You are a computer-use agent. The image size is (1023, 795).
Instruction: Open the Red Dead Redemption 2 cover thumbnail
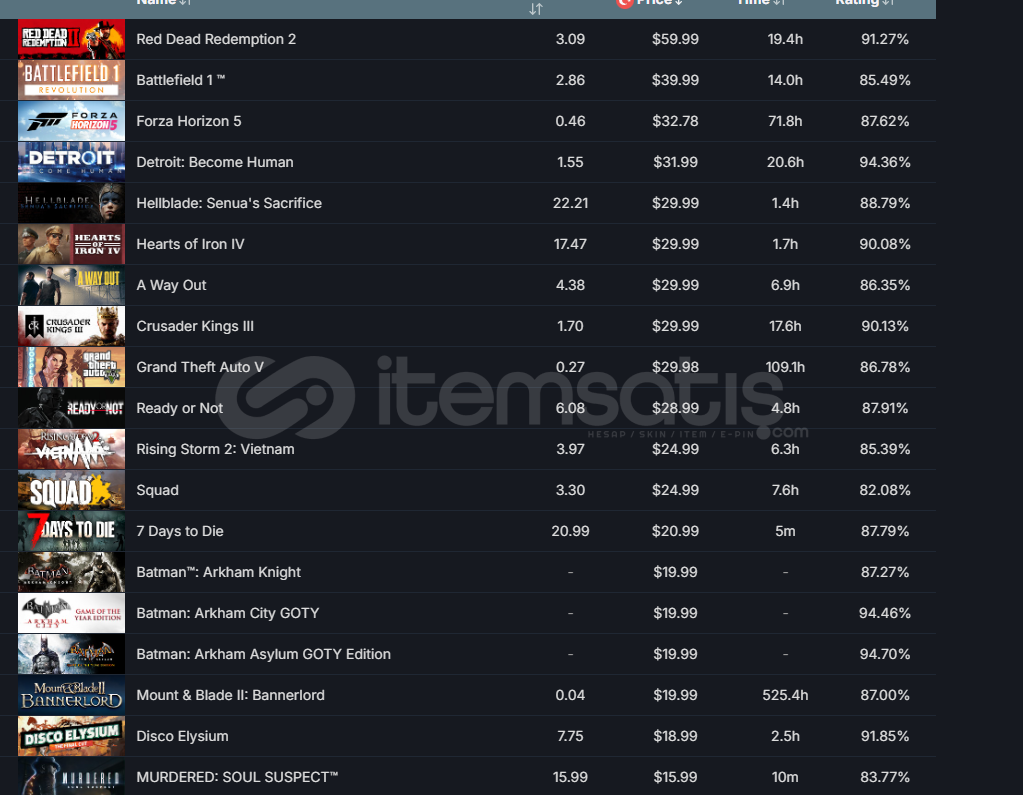pos(71,39)
